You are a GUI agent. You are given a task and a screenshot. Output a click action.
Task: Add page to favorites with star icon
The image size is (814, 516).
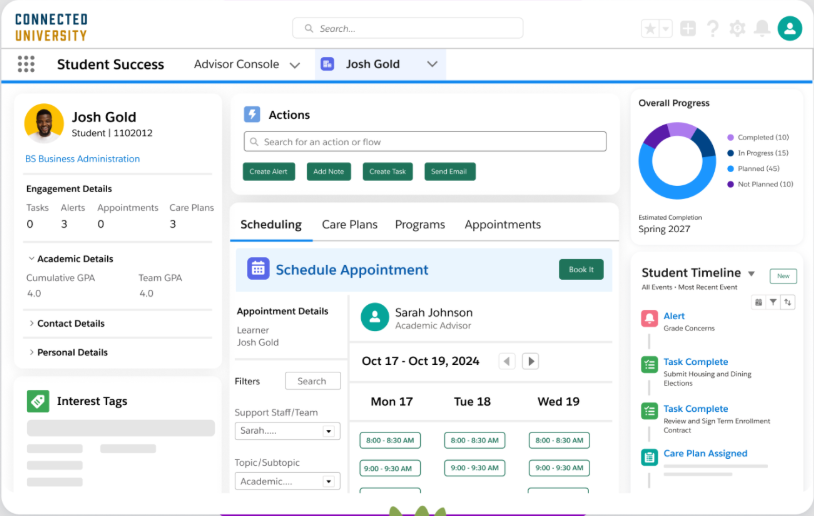(650, 29)
